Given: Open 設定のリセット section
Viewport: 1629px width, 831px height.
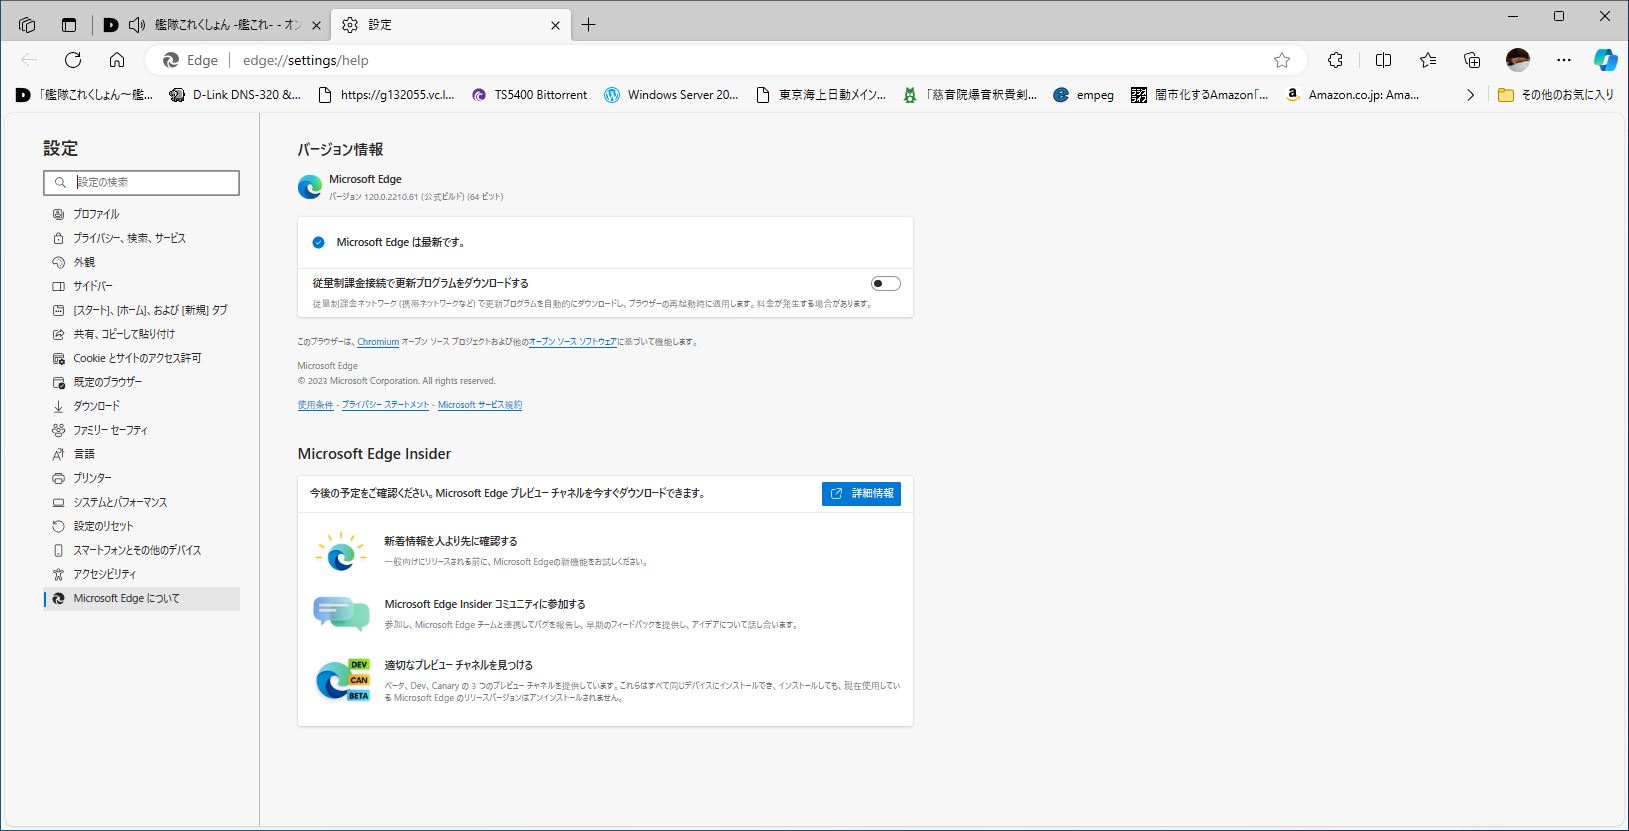Looking at the screenshot, I should [x=141, y=526].
